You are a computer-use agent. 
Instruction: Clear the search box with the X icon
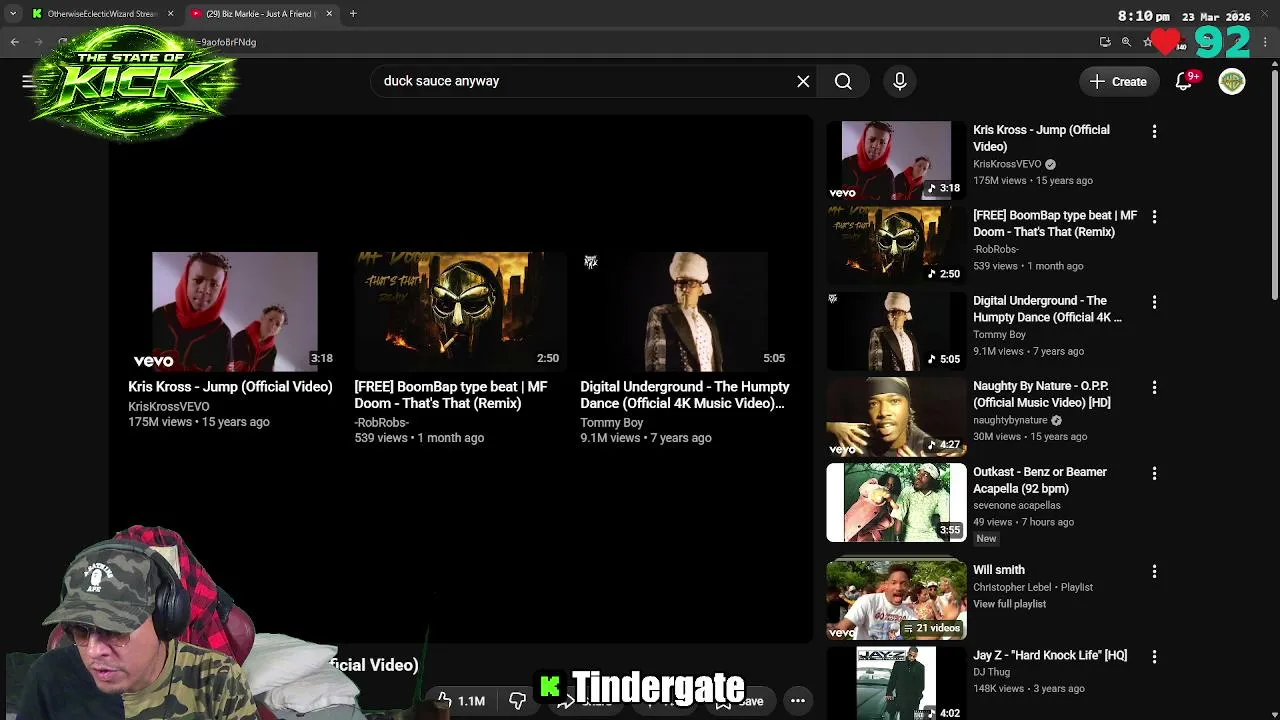[x=803, y=81]
